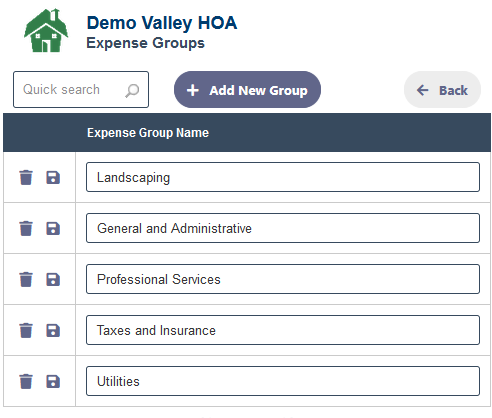This screenshot has width=492, height=418.
Task: Focus the Quick search field
Action: coord(81,89)
